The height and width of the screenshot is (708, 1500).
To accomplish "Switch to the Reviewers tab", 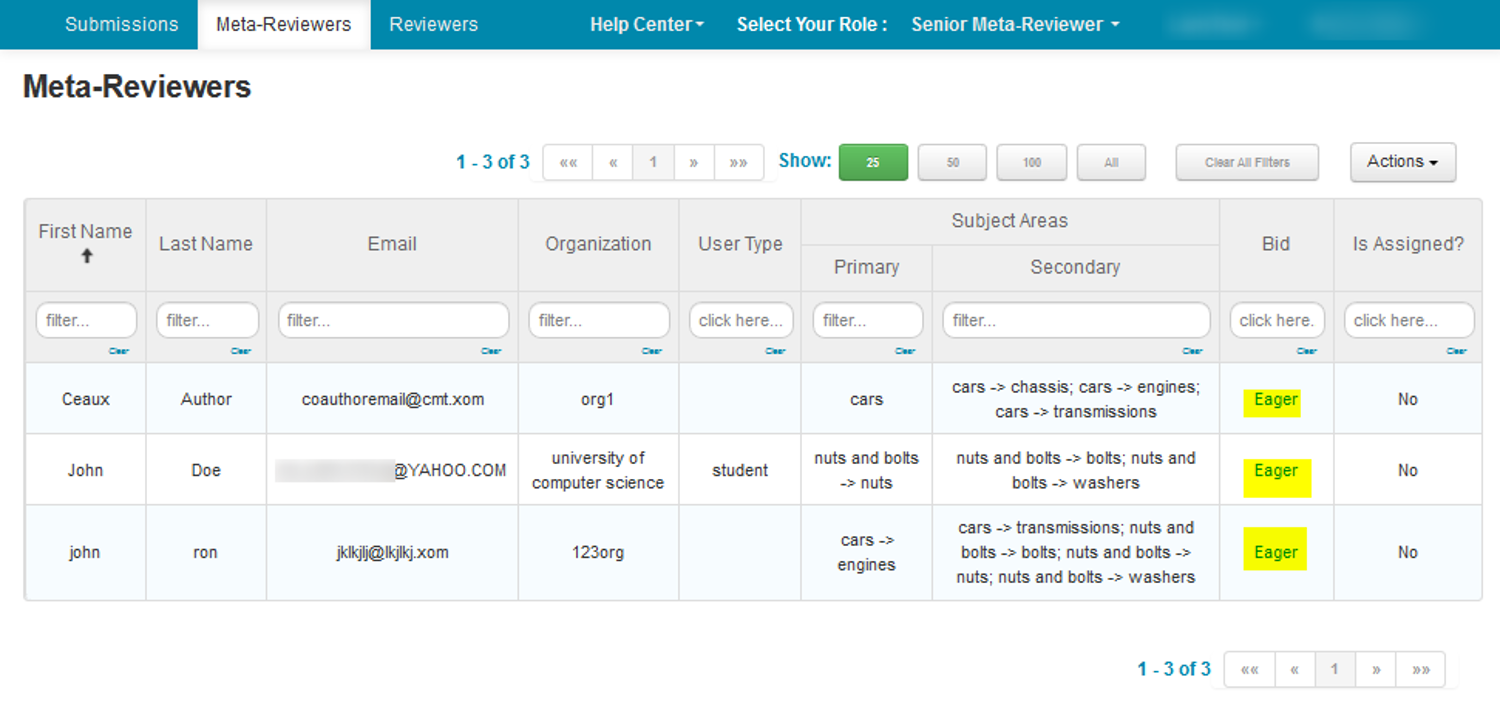I will pos(433,24).
